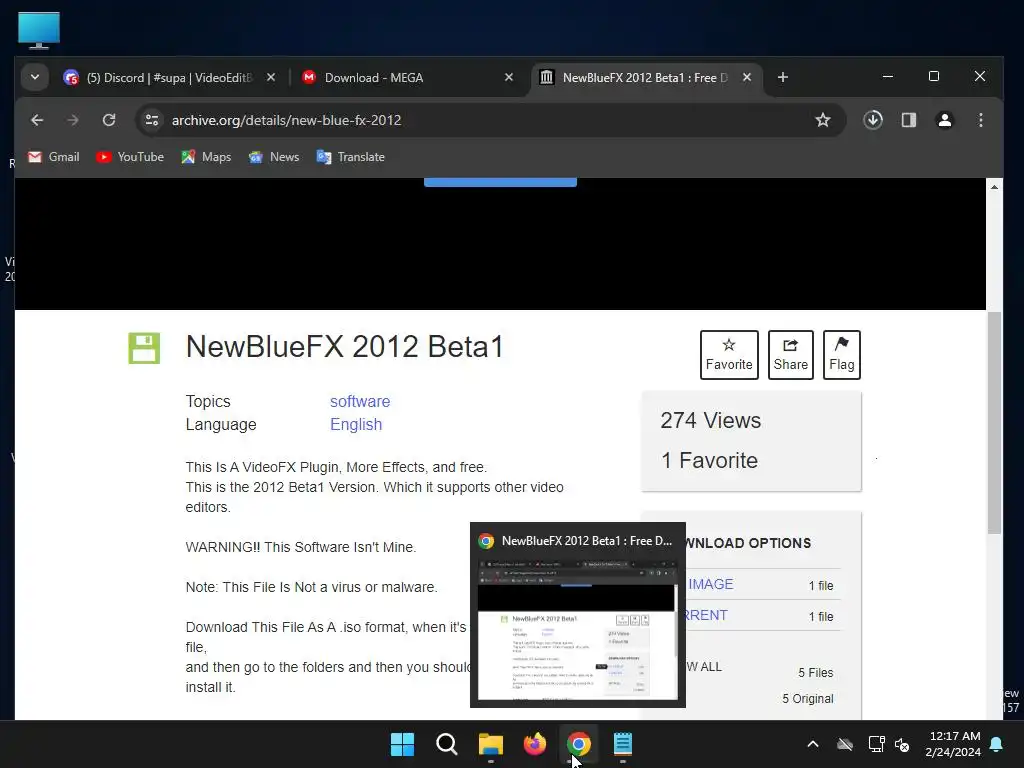The image size is (1024, 768).
Task: Click the vertical scrollbar thumb
Action: coord(994,423)
